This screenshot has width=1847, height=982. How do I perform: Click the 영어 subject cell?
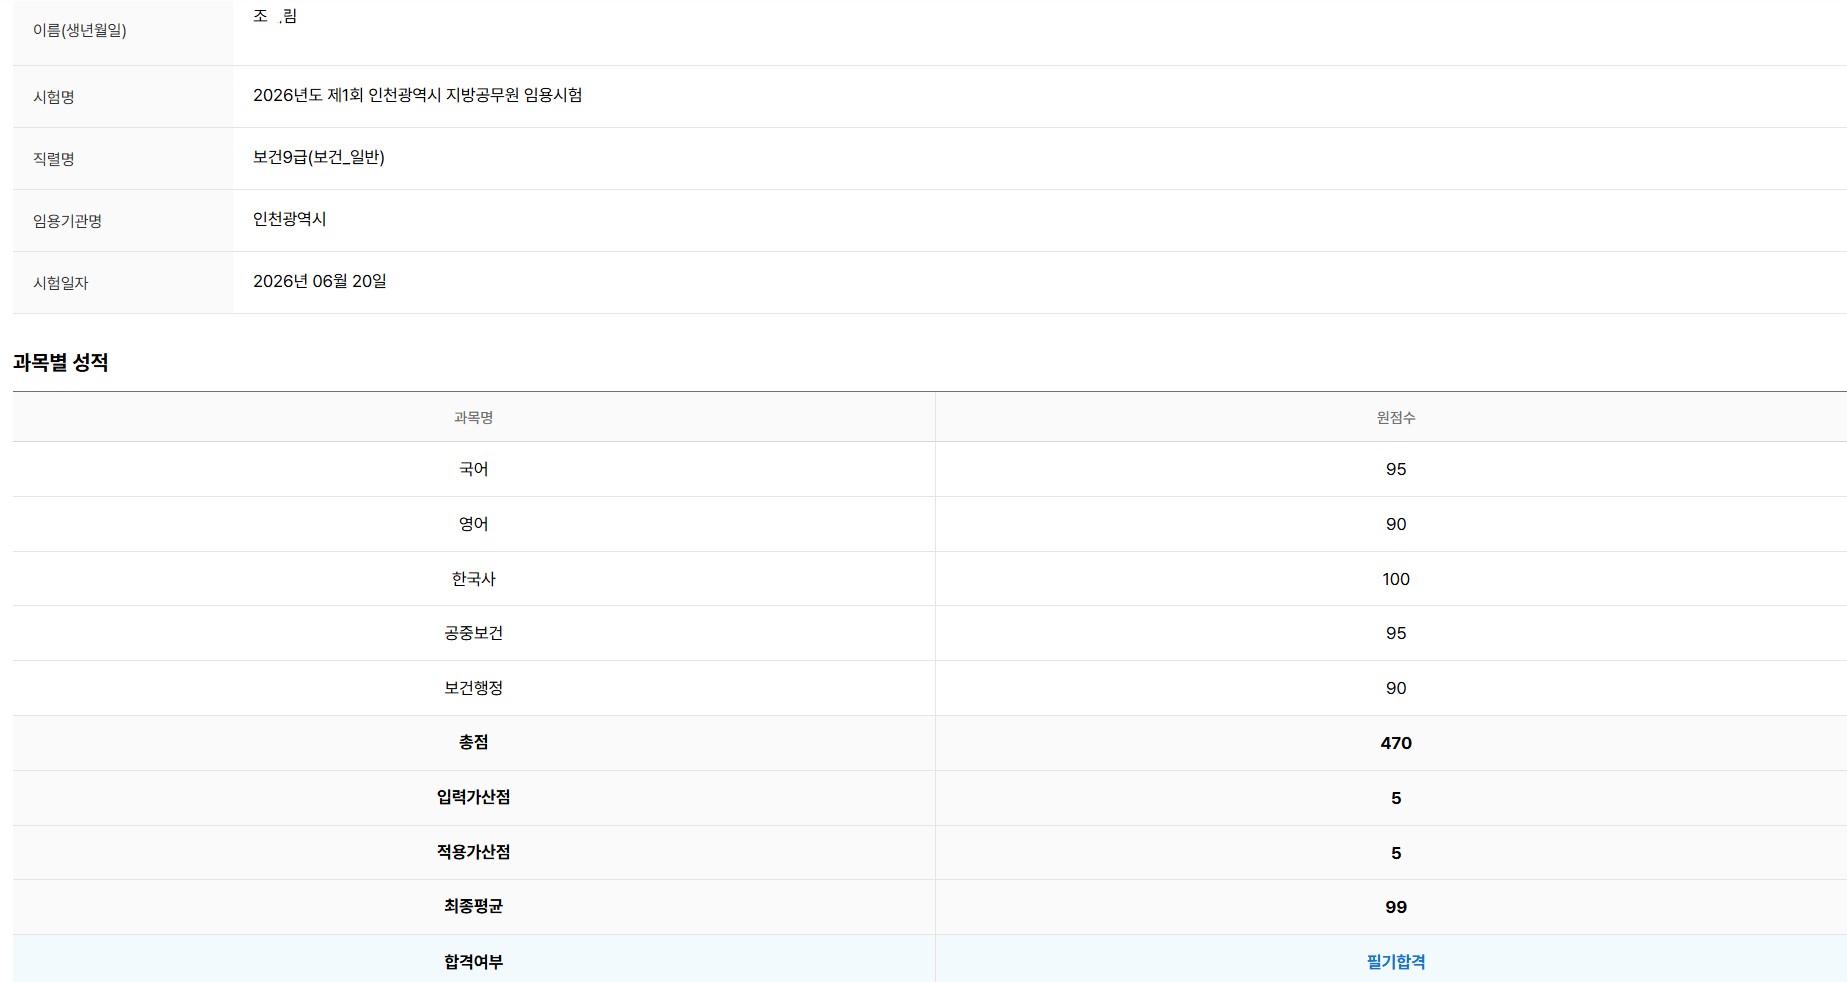(473, 524)
